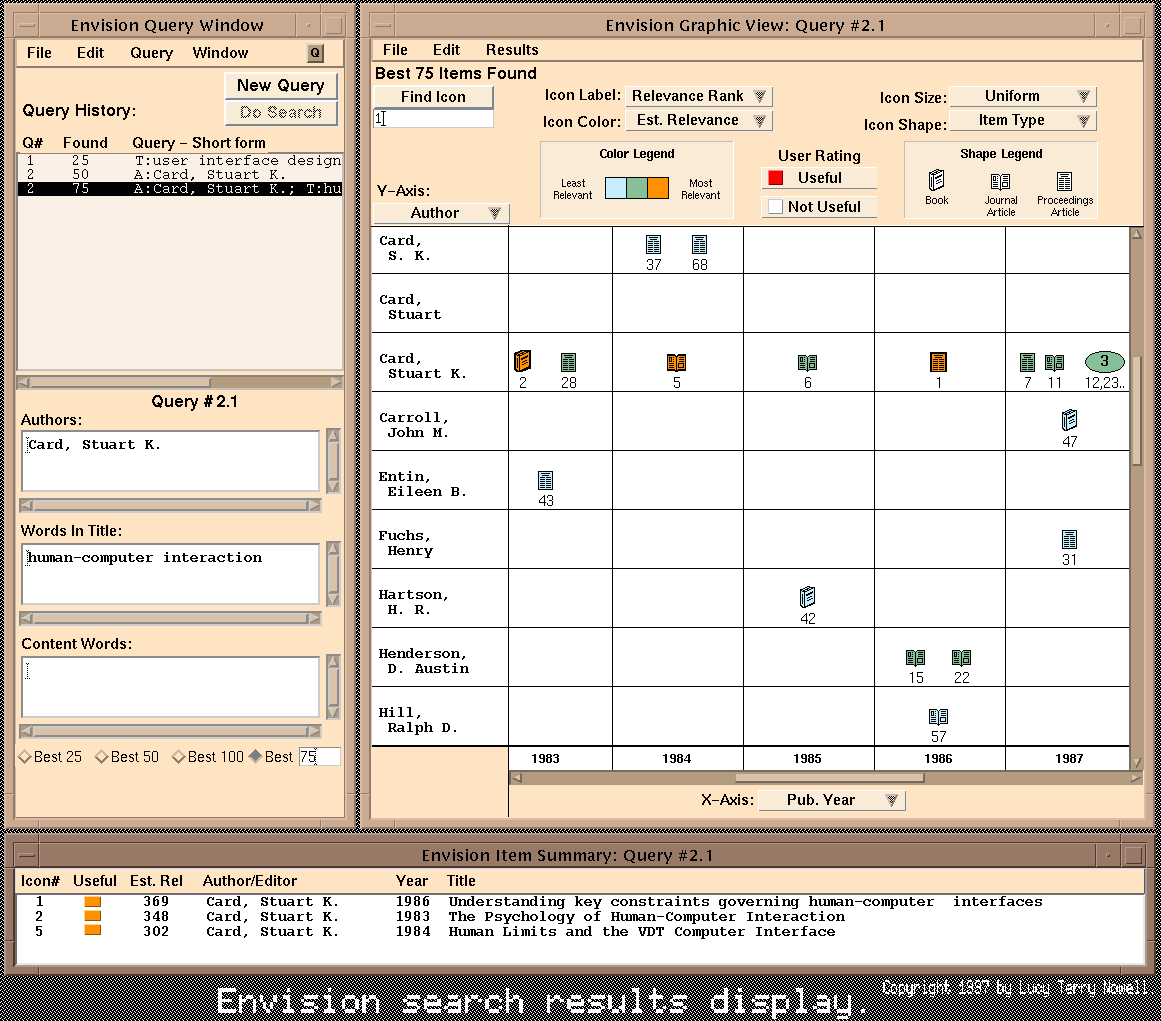
Task: Click the Find Icon button
Action: tap(433, 97)
